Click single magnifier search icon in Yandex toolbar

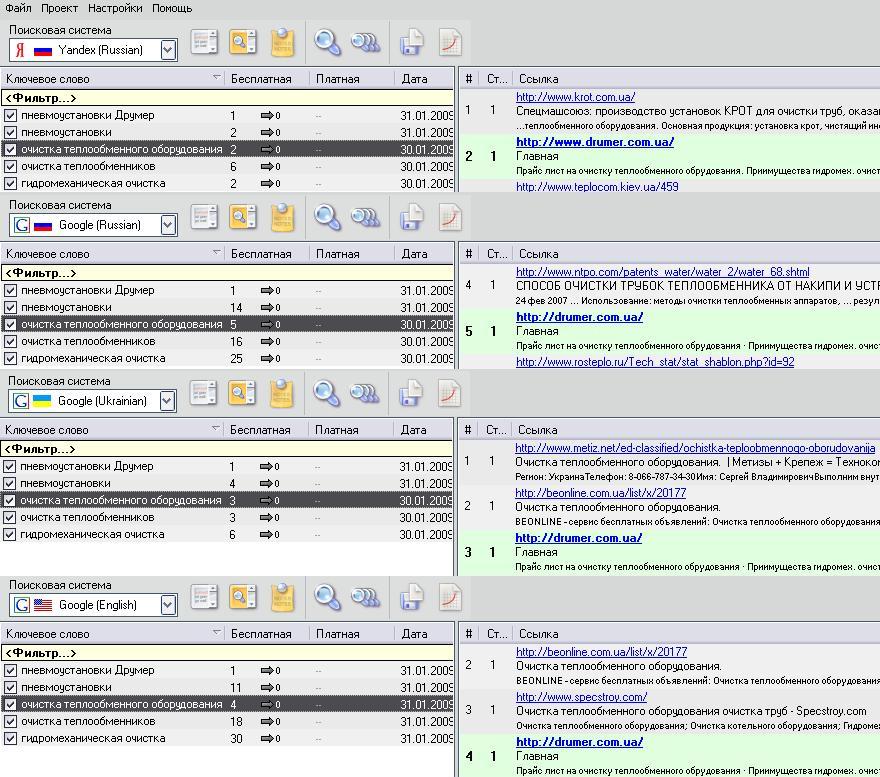point(326,42)
